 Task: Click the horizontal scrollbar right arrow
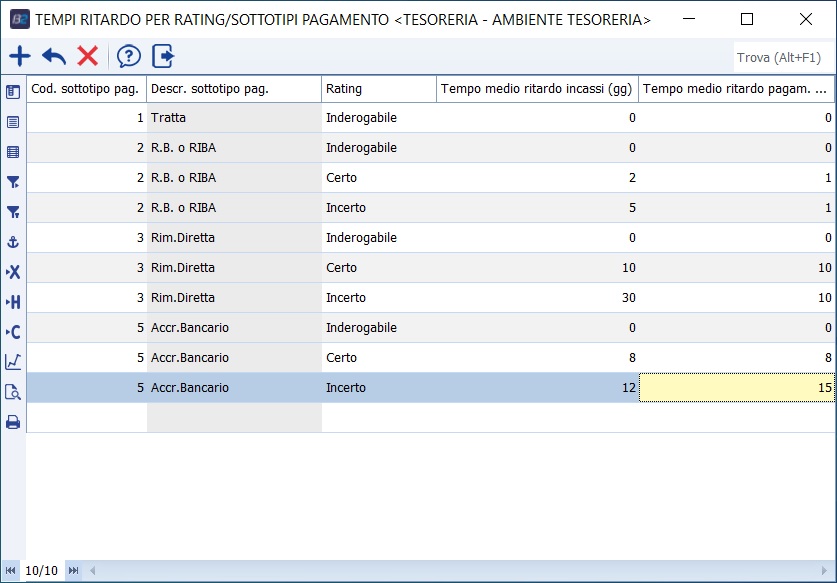tap(825, 570)
